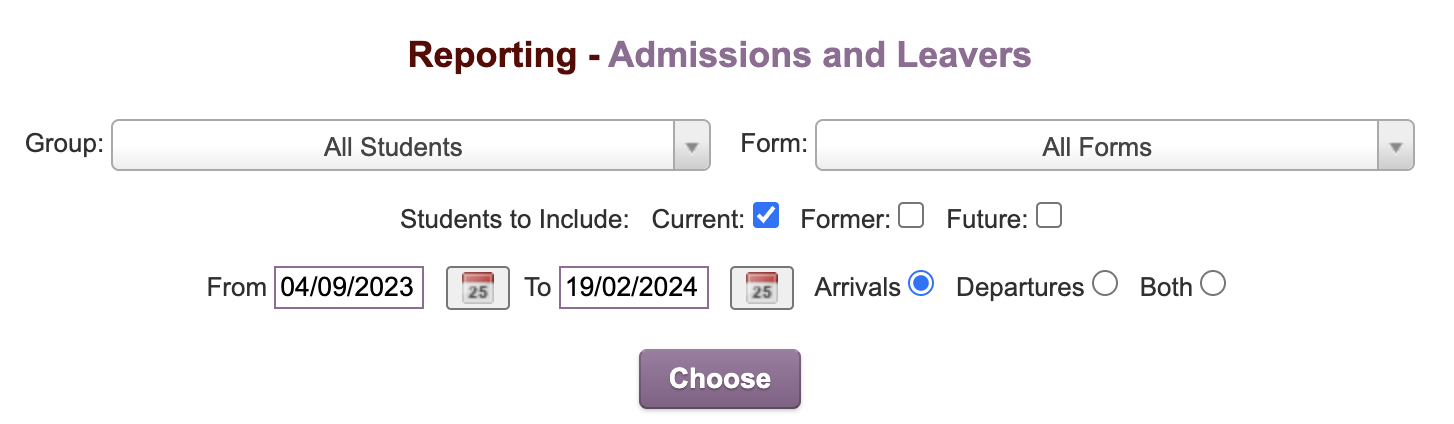The height and width of the screenshot is (424, 1454).
Task: Expand the Group dropdown arrow
Action: point(692,146)
